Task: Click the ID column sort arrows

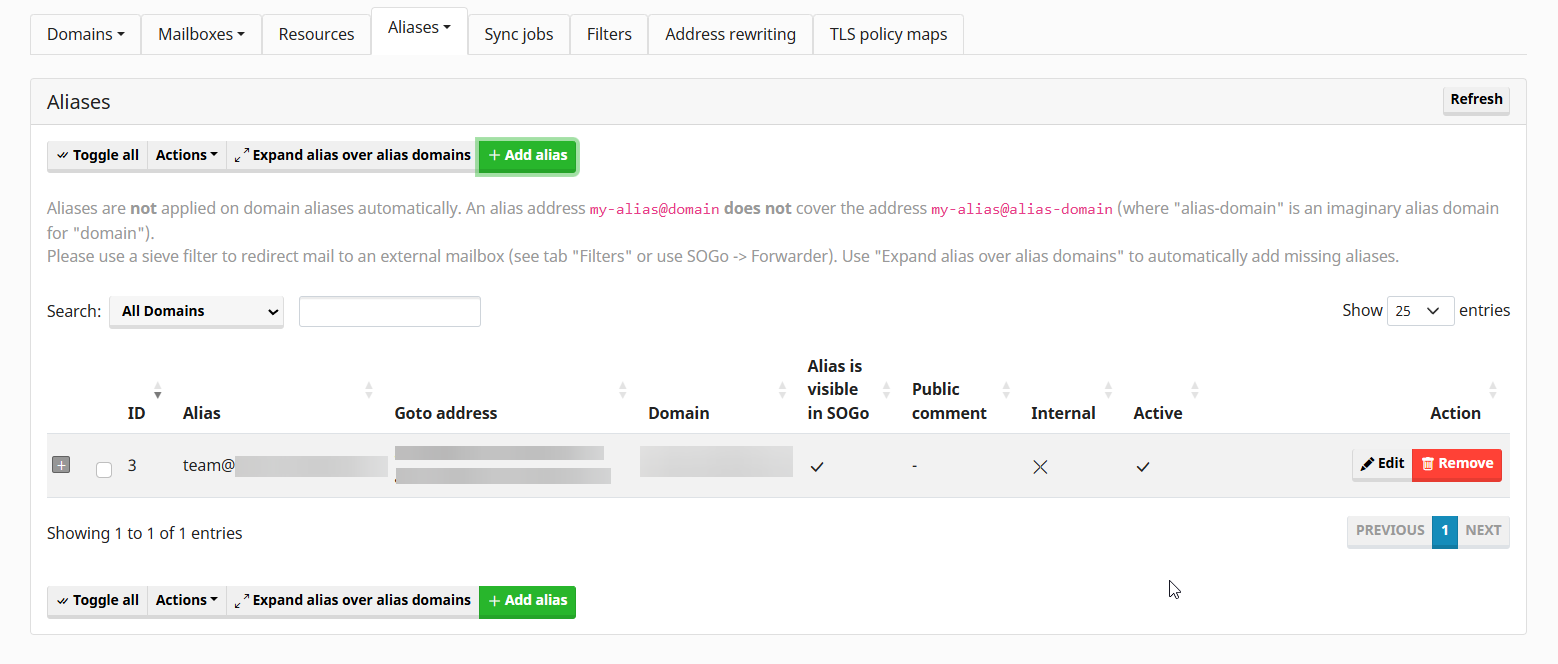Action: (x=157, y=390)
